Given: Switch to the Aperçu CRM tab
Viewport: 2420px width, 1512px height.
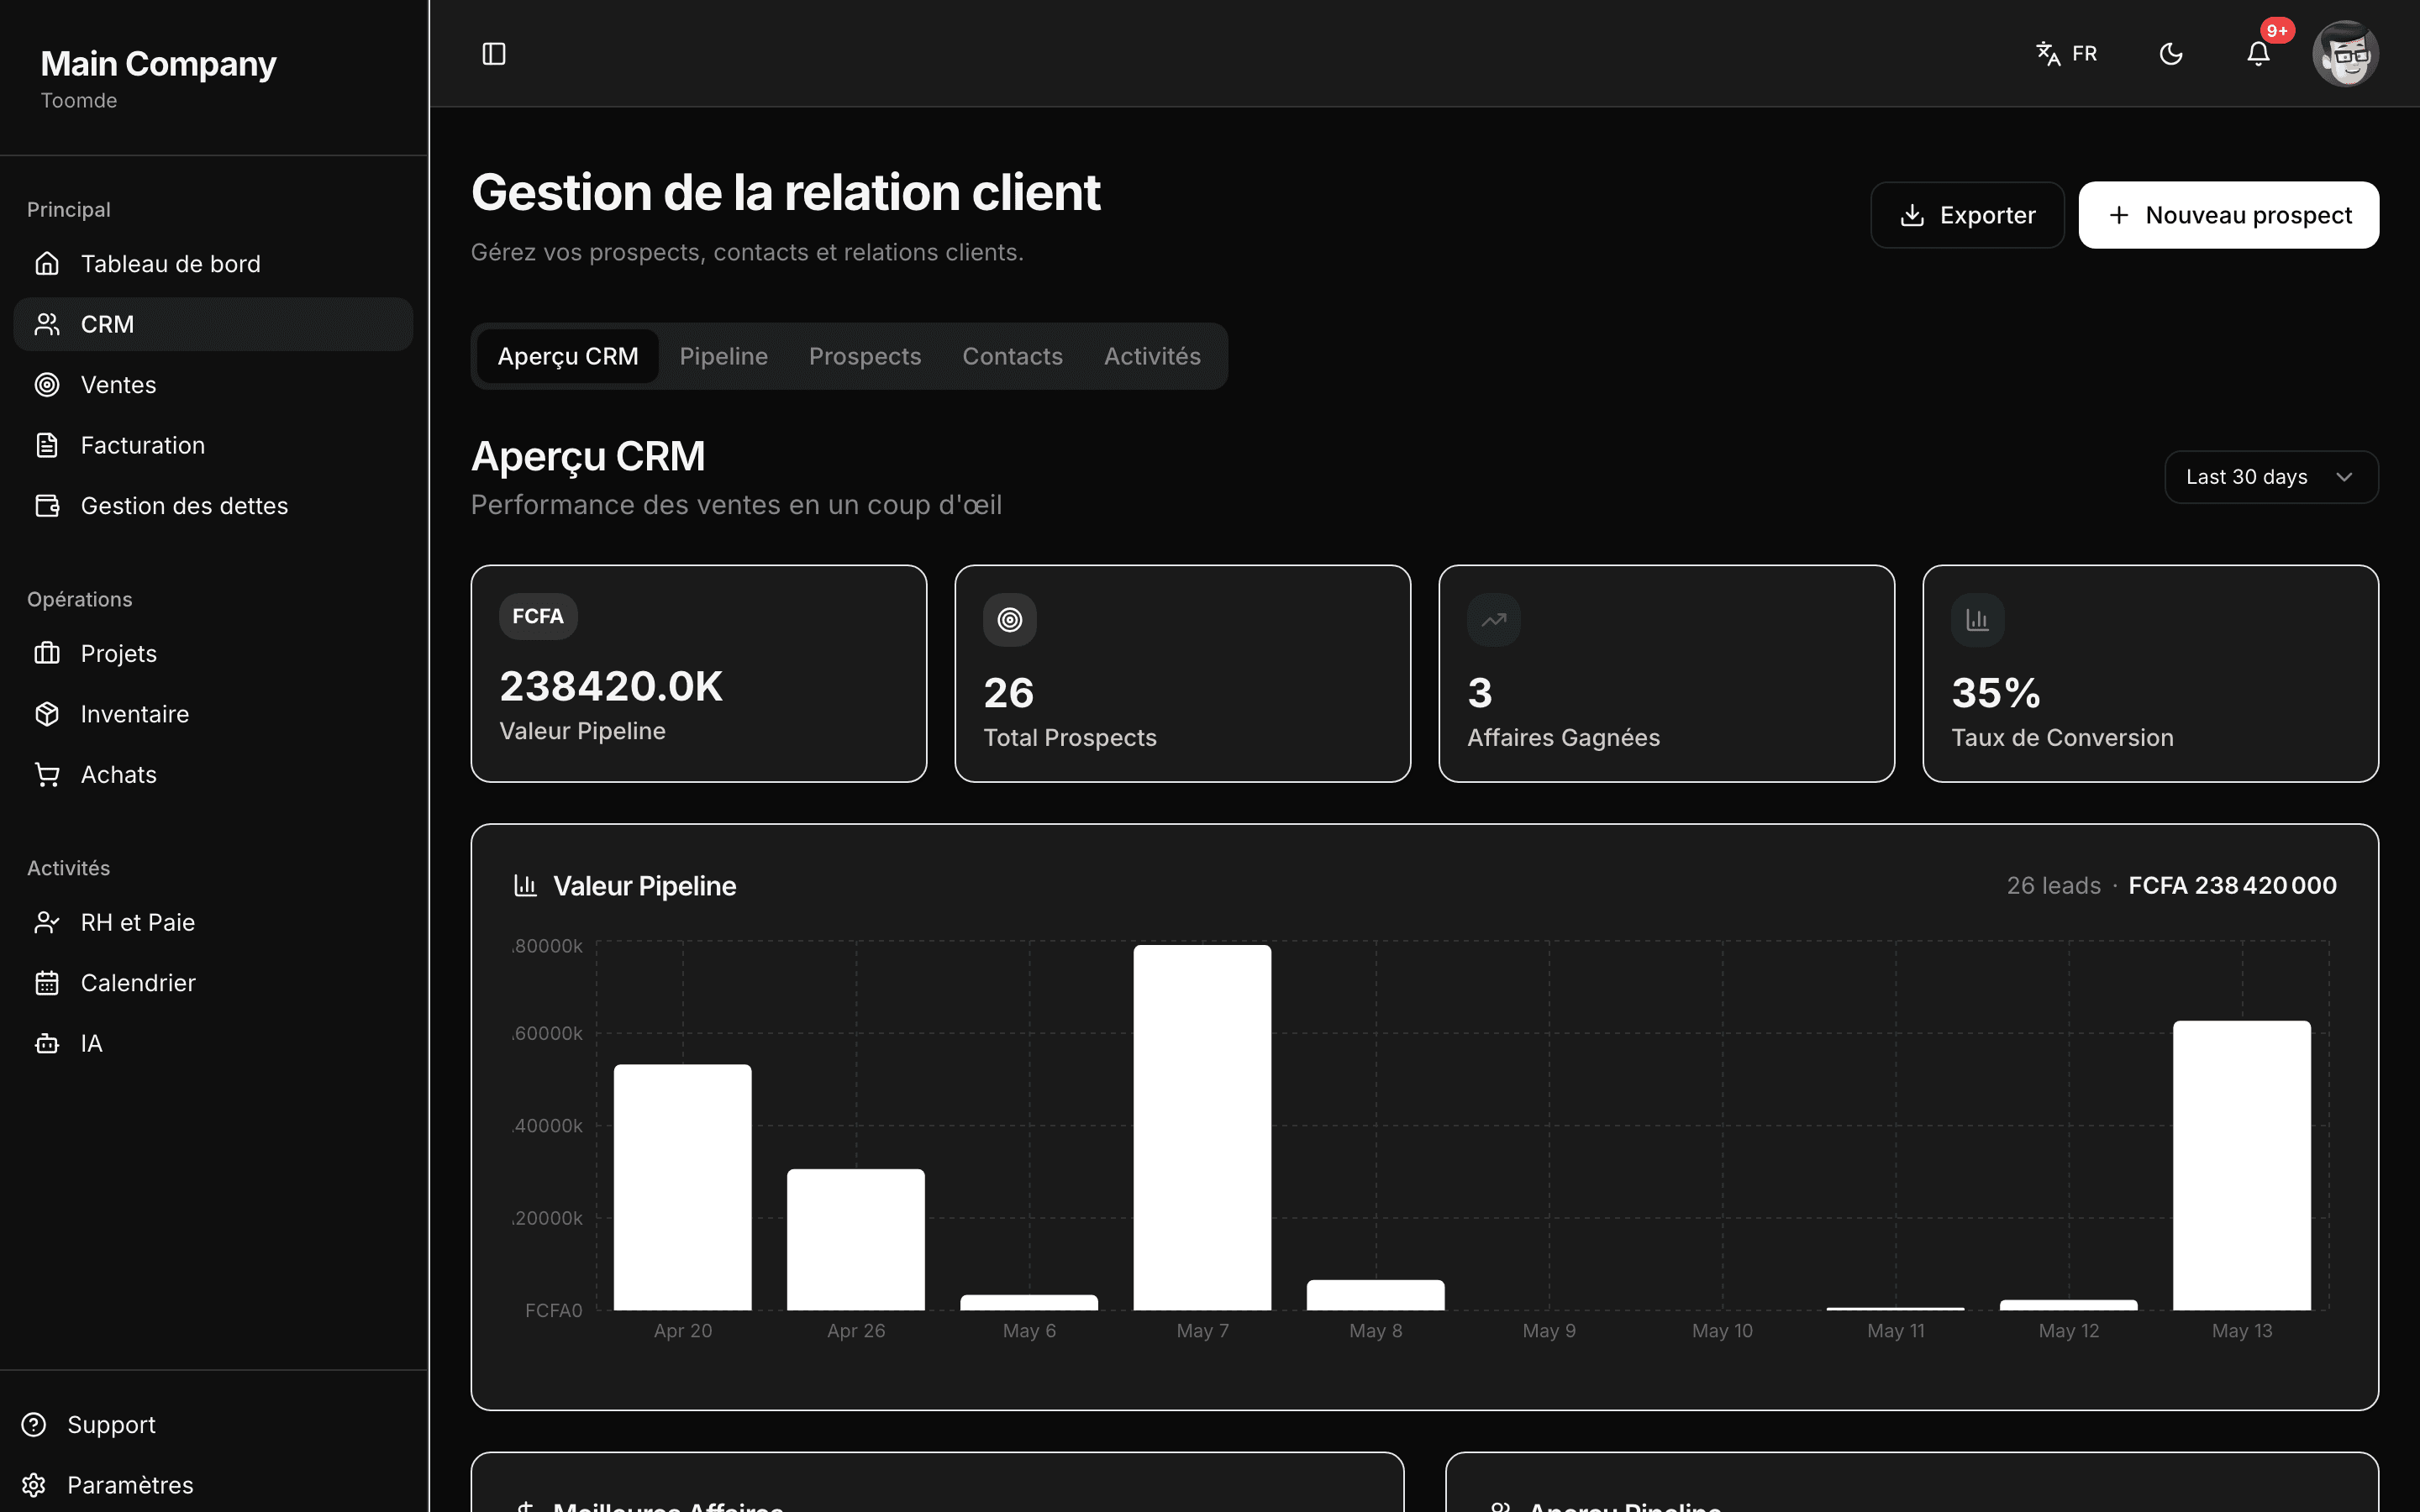Looking at the screenshot, I should point(568,356).
